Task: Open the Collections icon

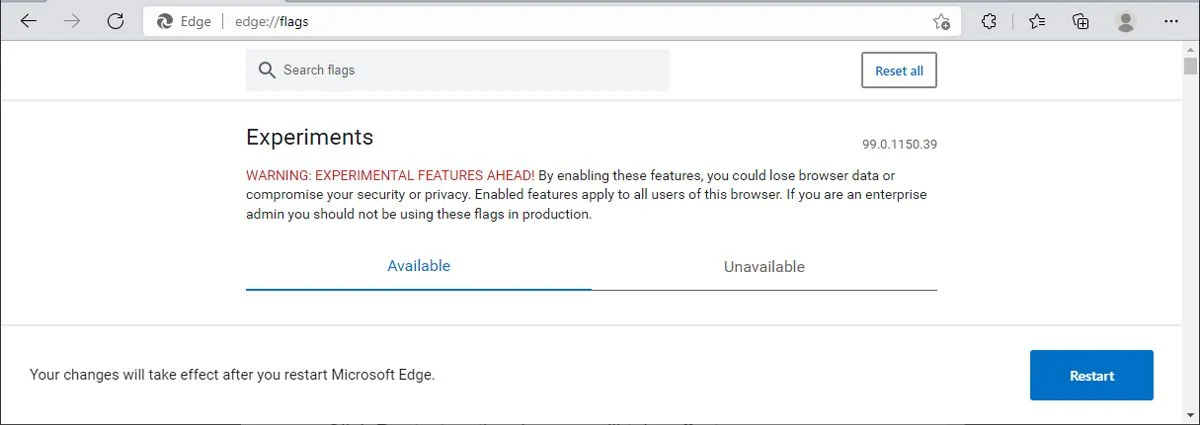Action: (1080, 21)
